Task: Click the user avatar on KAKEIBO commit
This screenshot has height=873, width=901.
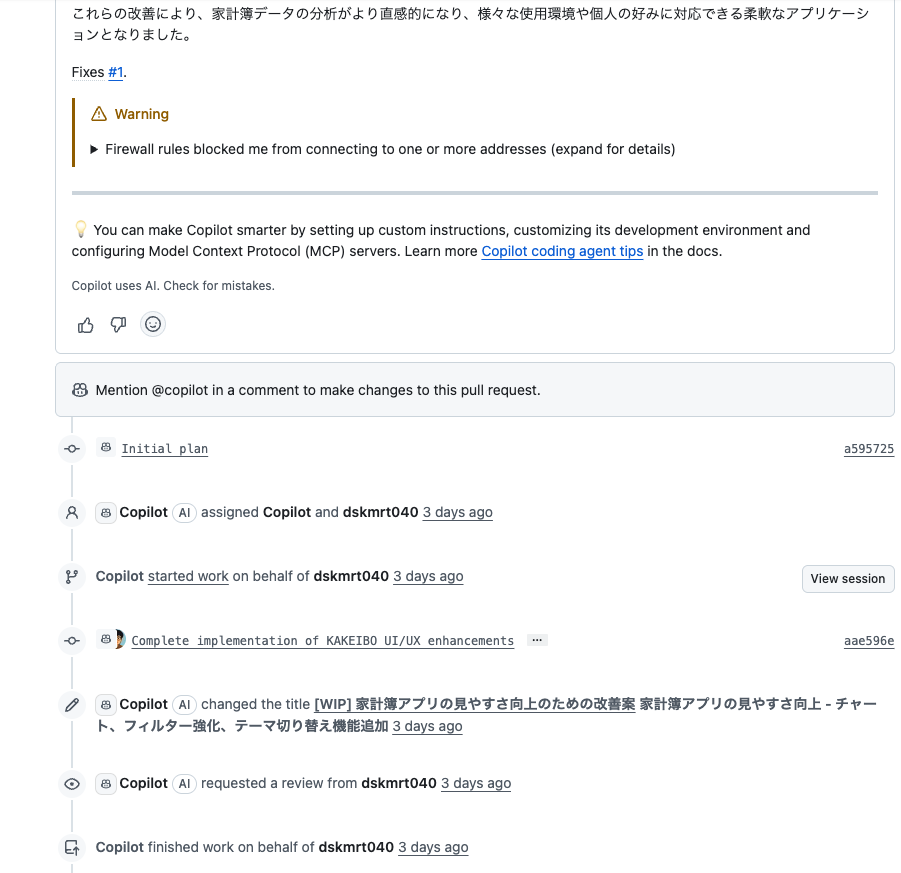Action: click(121, 639)
